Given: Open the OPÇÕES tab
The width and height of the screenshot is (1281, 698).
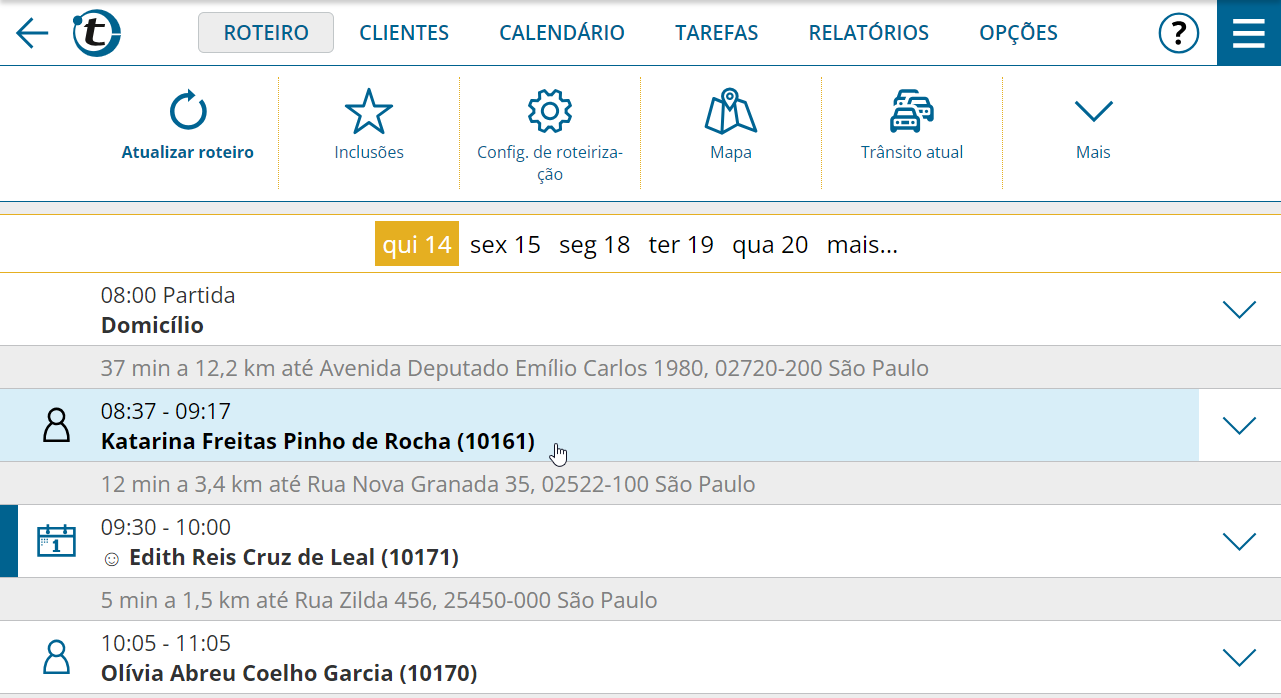Looking at the screenshot, I should [1018, 33].
